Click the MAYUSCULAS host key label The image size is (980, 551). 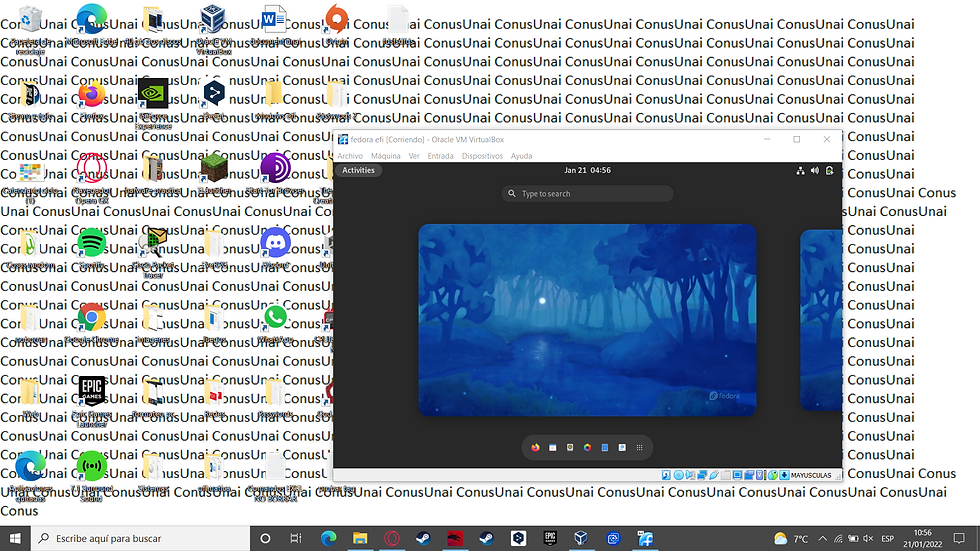pos(811,475)
